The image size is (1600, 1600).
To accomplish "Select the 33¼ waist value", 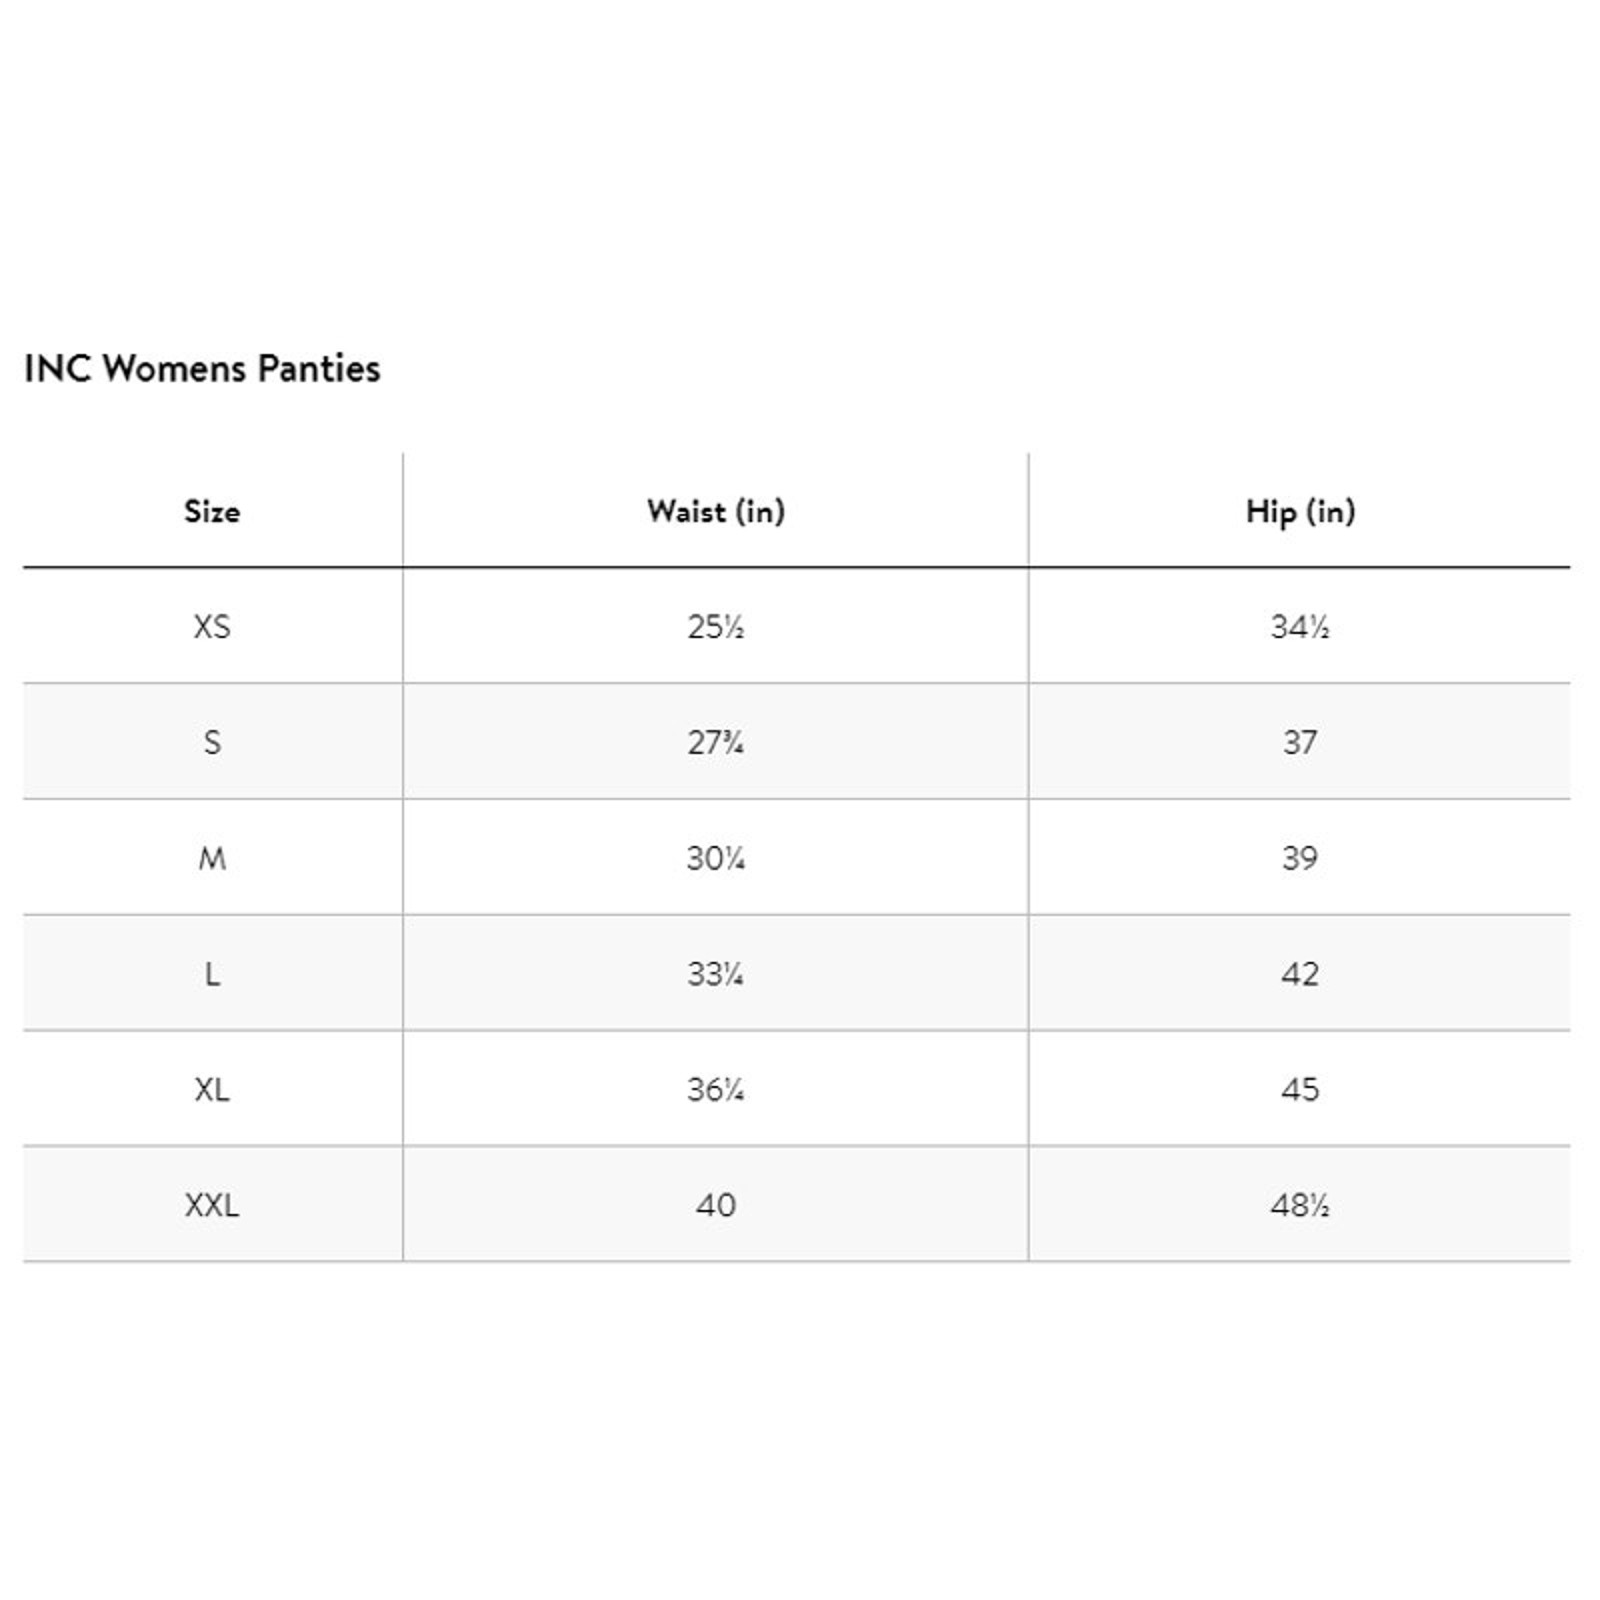I will [716, 973].
